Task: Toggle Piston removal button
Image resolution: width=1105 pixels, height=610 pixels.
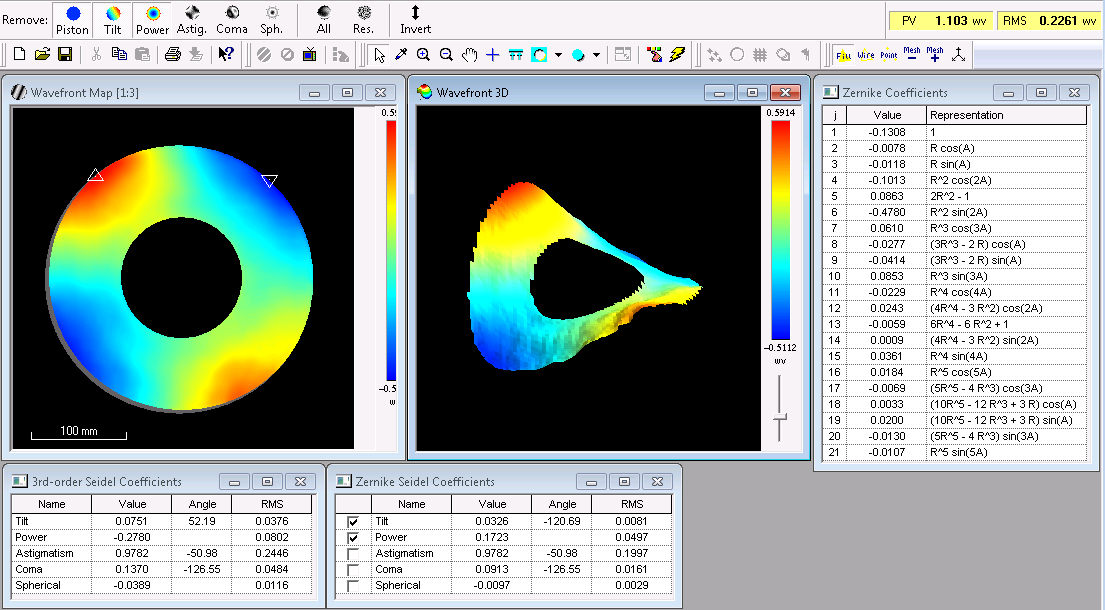Action: click(73, 19)
